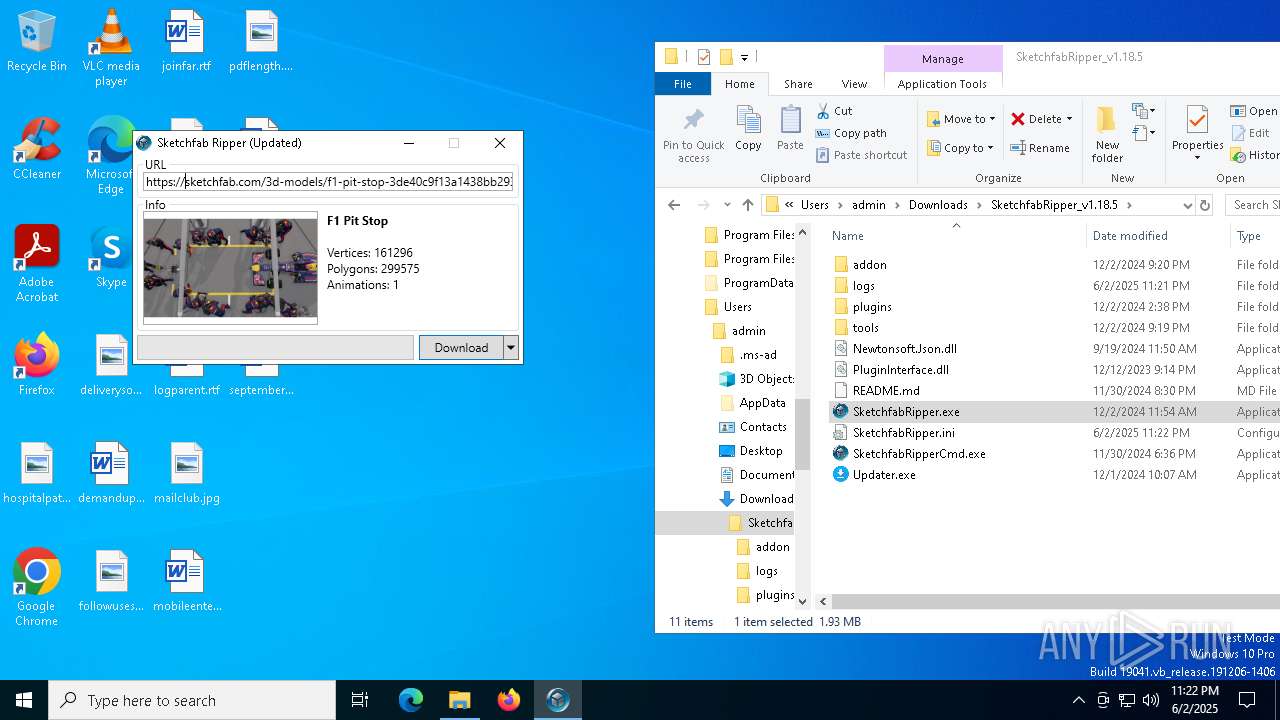Click the F1 Pit Stop model thumbnail
The image size is (1280, 720).
230,268
